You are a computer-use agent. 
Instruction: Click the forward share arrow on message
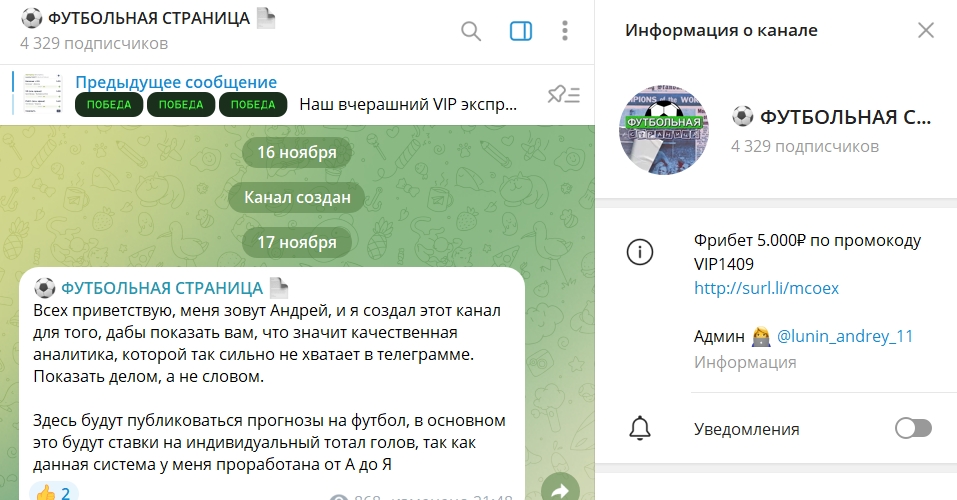point(560,489)
